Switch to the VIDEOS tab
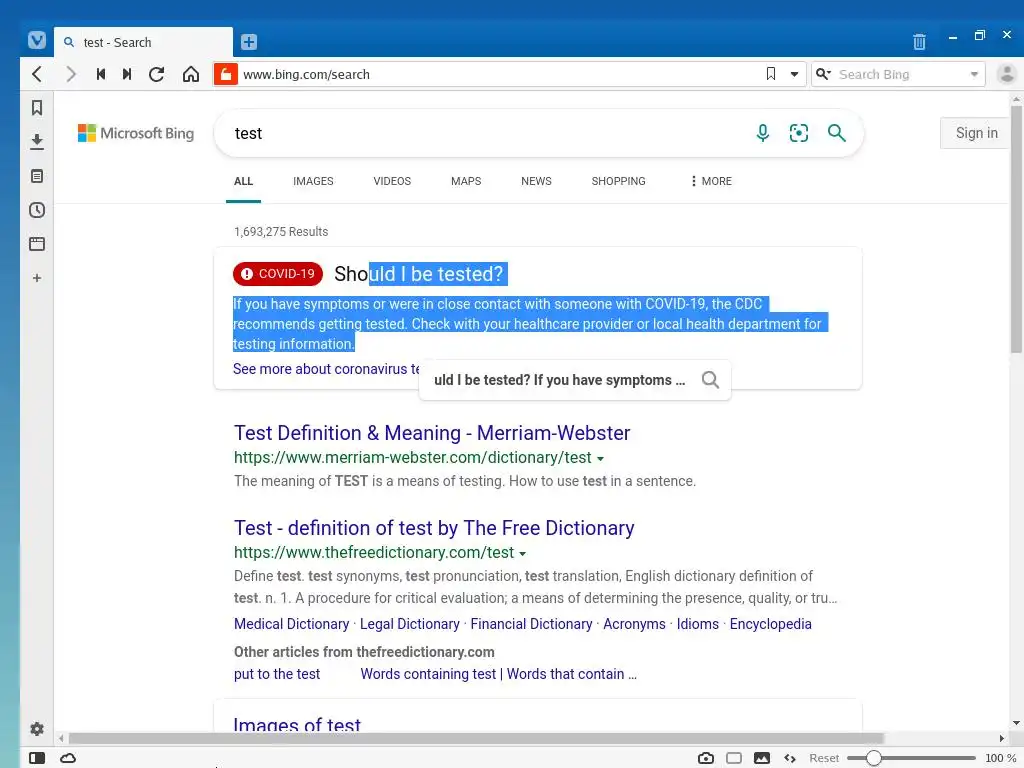 tap(392, 182)
